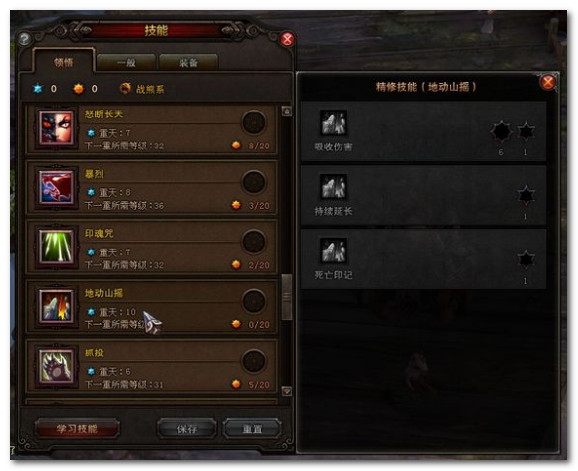Click the 学习技能 button
Screen dimensions: 578x471
77,429
